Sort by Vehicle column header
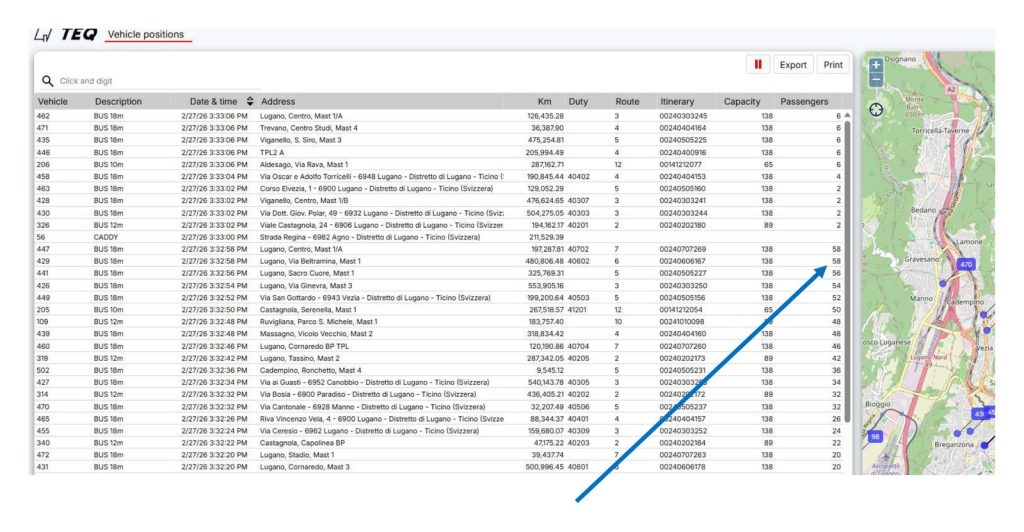This screenshot has width=1024, height=532. (x=52, y=101)
